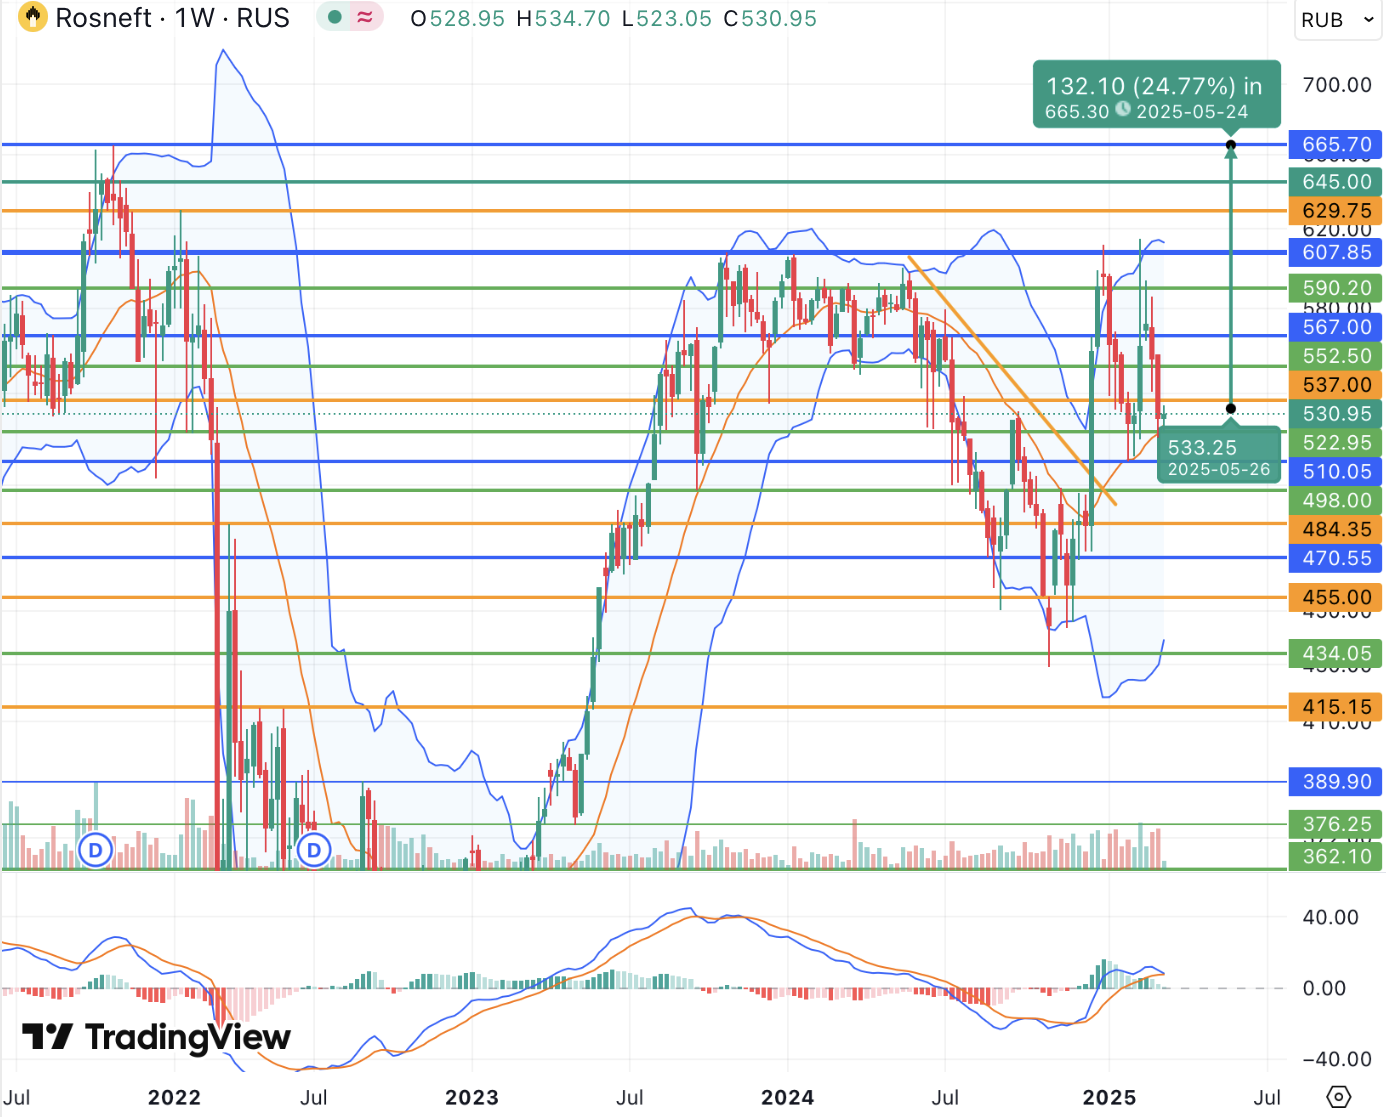The width and height of the screenshot is (1386, 1117).
Task: Click the TradingView logo
Action: [156, 1037]
